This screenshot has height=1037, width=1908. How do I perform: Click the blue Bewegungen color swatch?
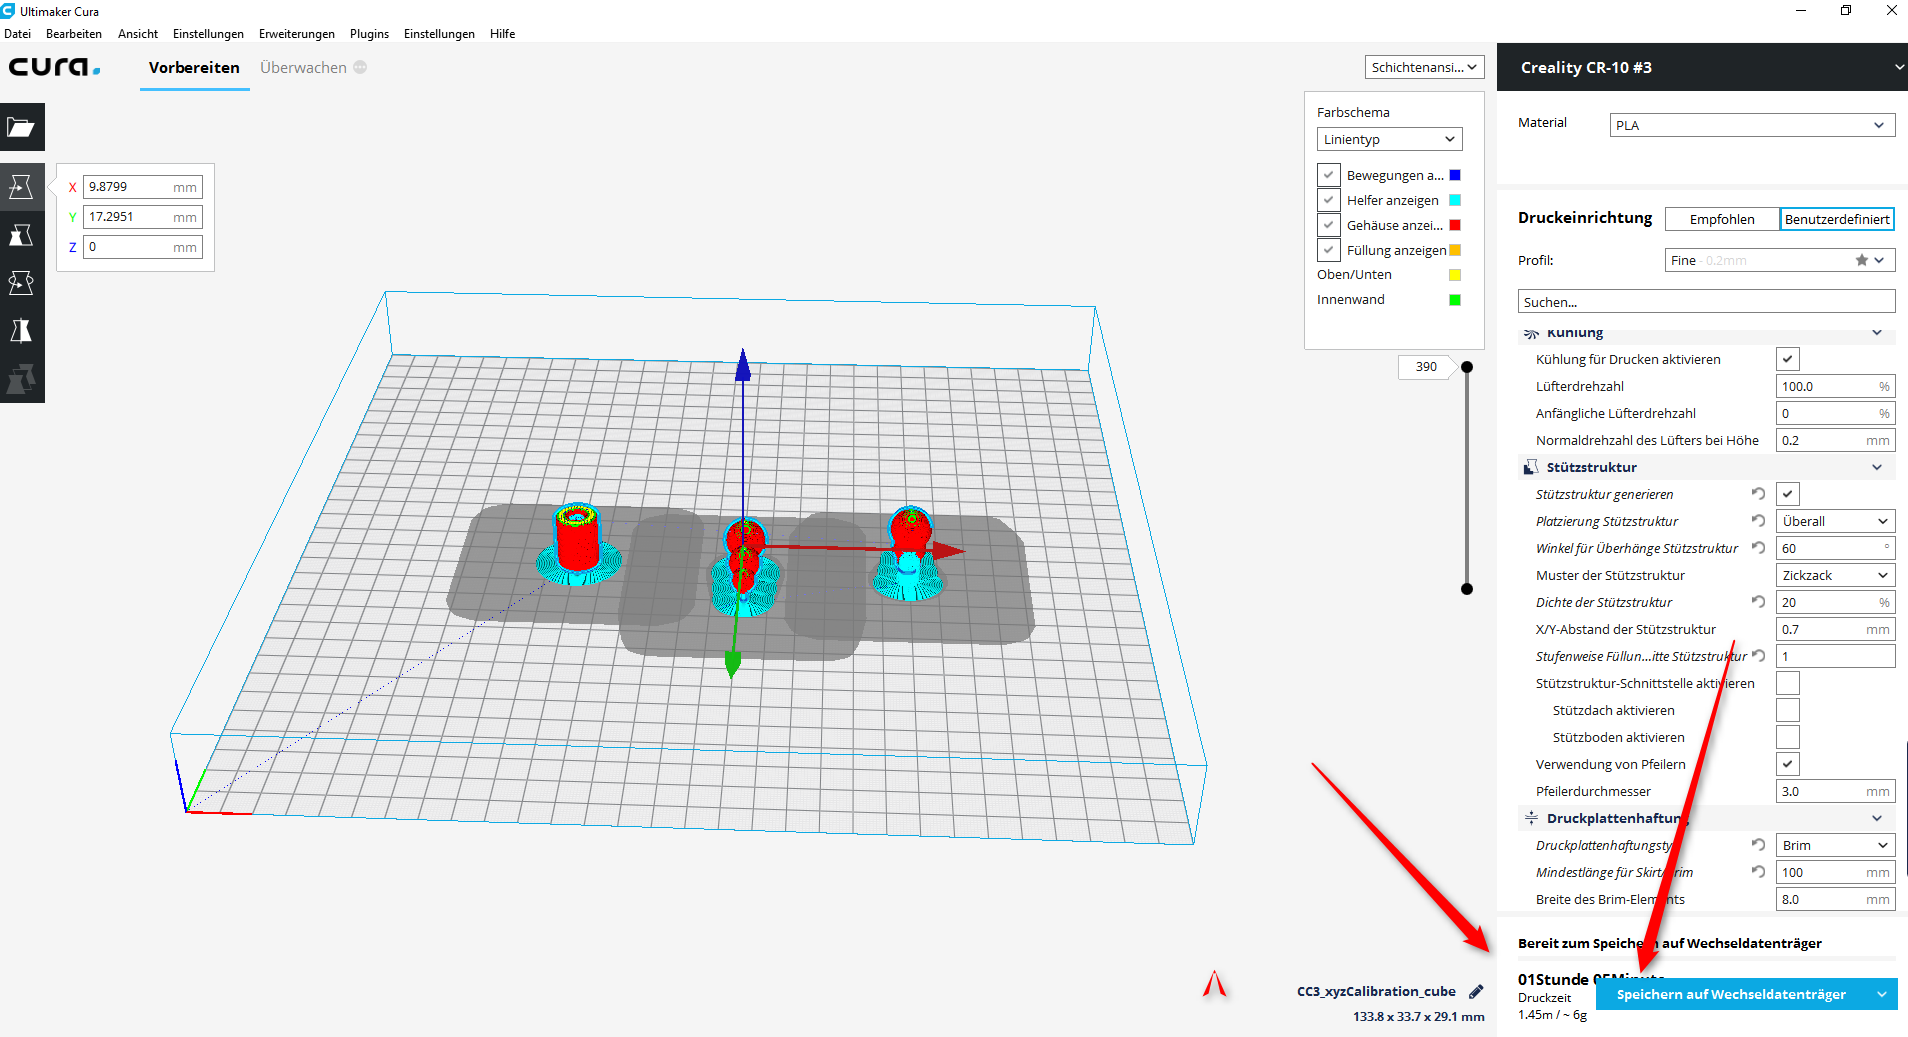(1455, 175)
